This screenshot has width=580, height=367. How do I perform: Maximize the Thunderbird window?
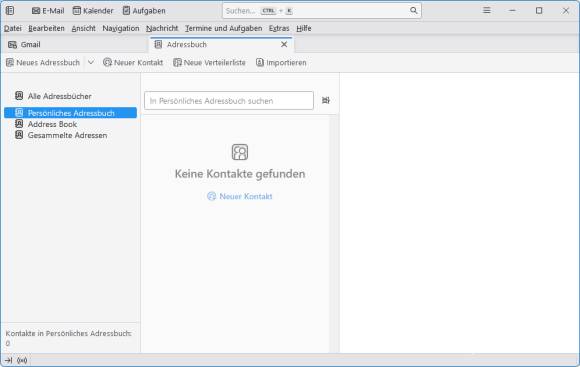point(539,10)
